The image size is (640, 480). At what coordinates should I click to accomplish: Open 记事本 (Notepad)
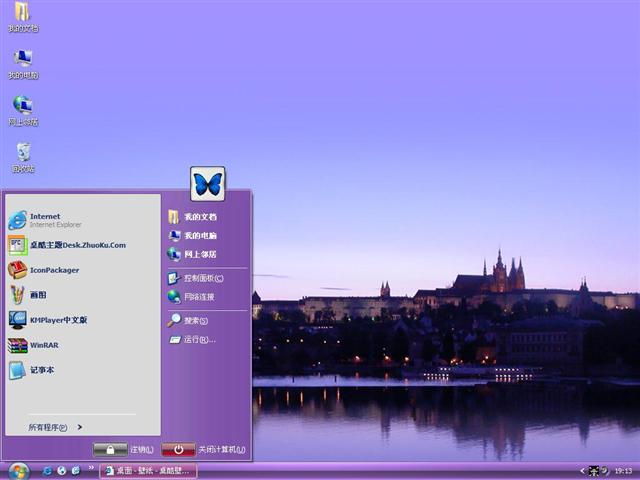coord(42,370)
